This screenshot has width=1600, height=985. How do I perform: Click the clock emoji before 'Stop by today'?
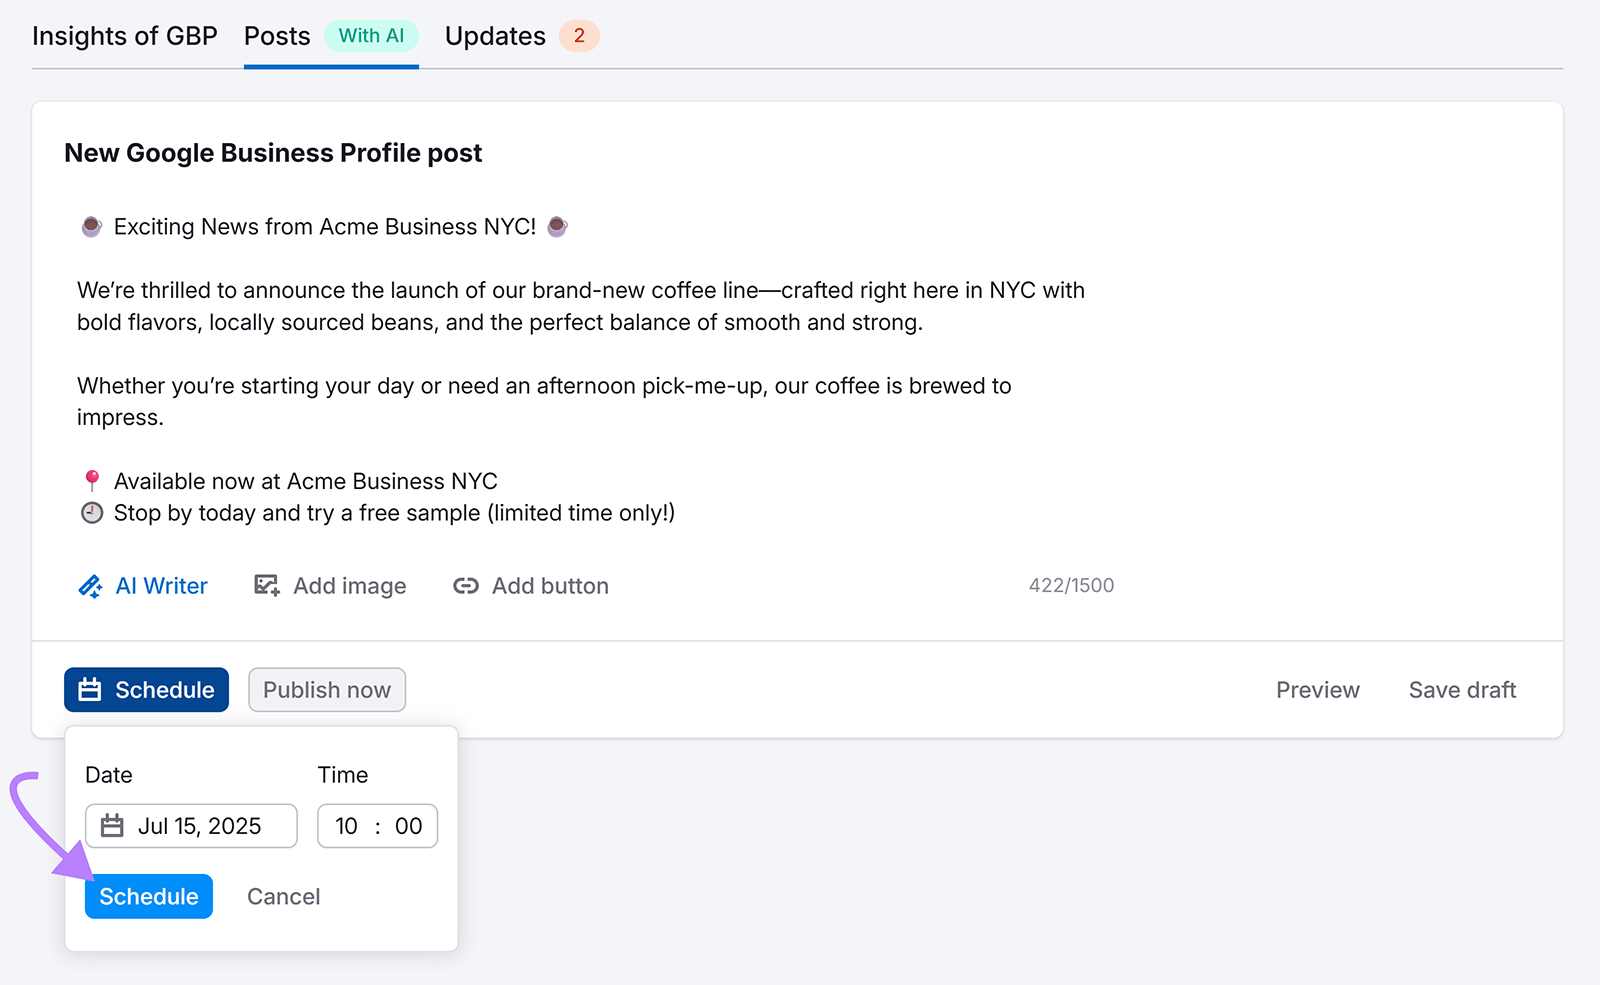[92, 513]
